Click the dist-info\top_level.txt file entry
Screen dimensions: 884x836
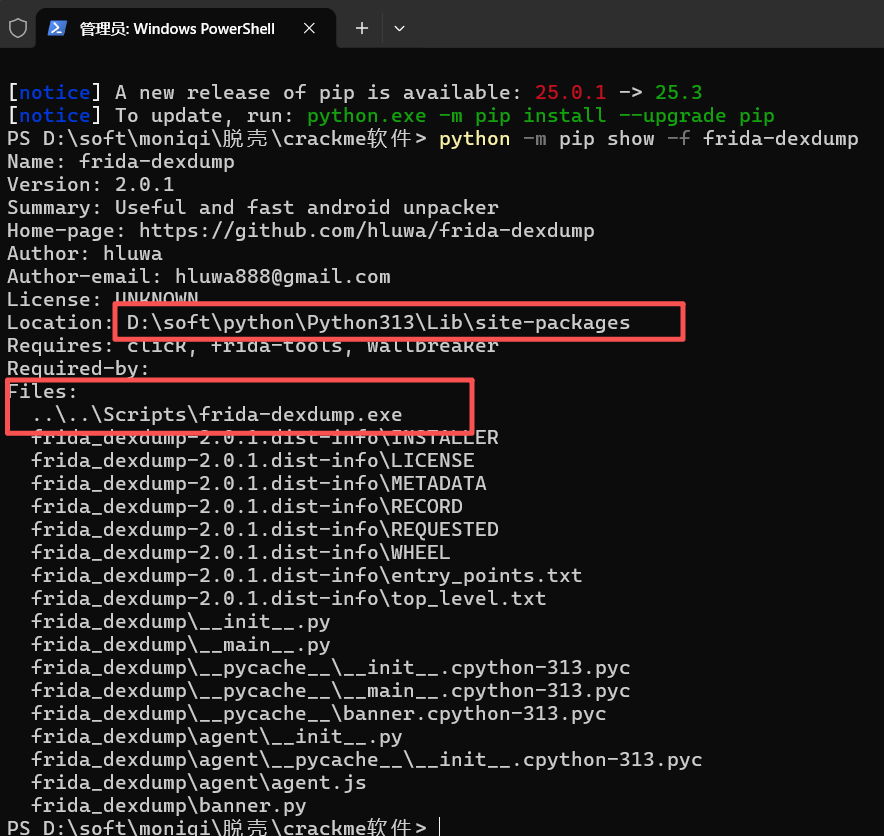pos(289,599)
